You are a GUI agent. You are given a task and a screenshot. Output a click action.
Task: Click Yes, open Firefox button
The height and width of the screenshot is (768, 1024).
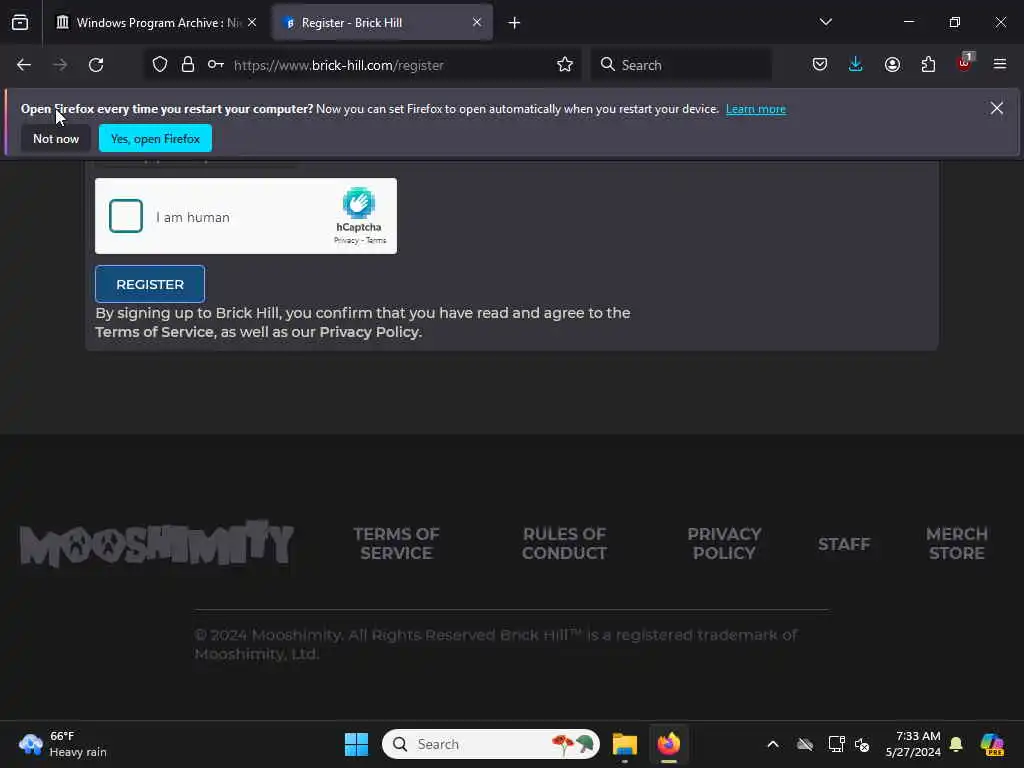pos(155,138)
